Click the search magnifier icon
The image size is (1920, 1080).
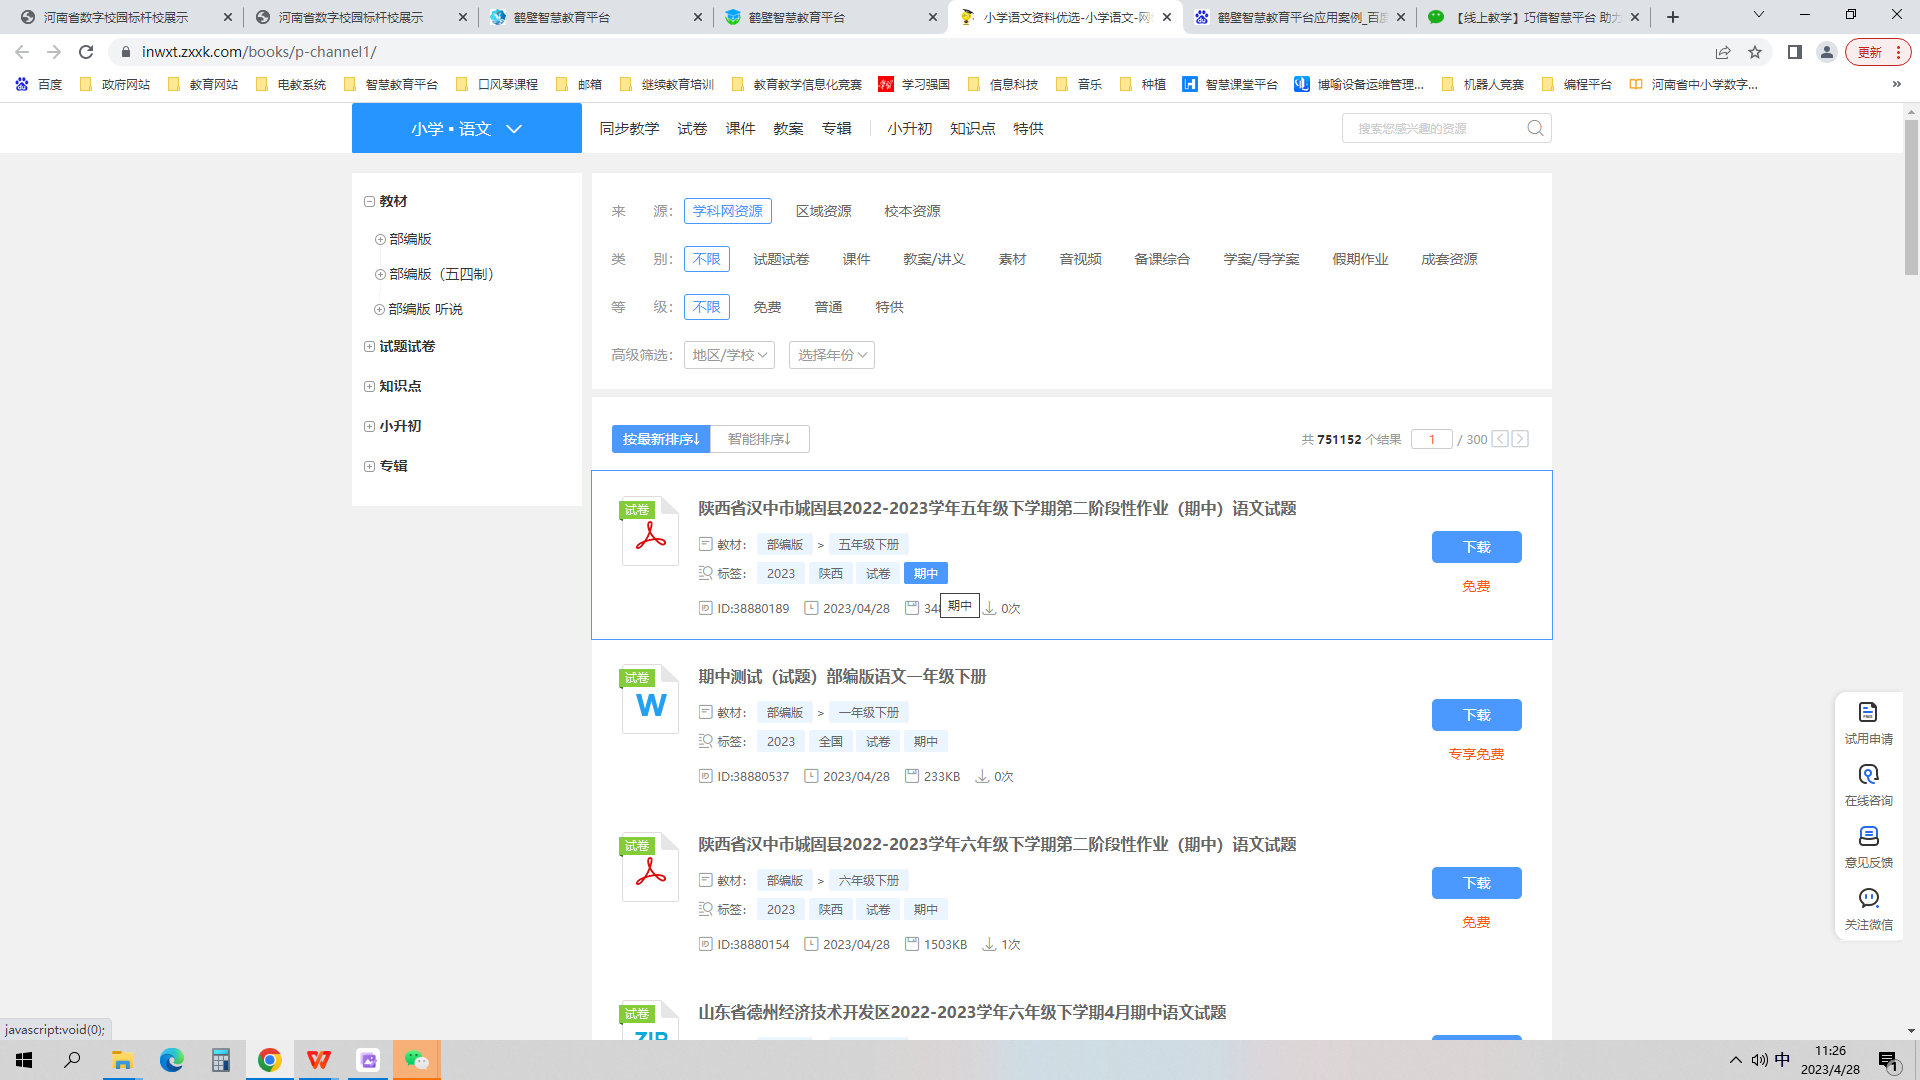[1535, 128]
